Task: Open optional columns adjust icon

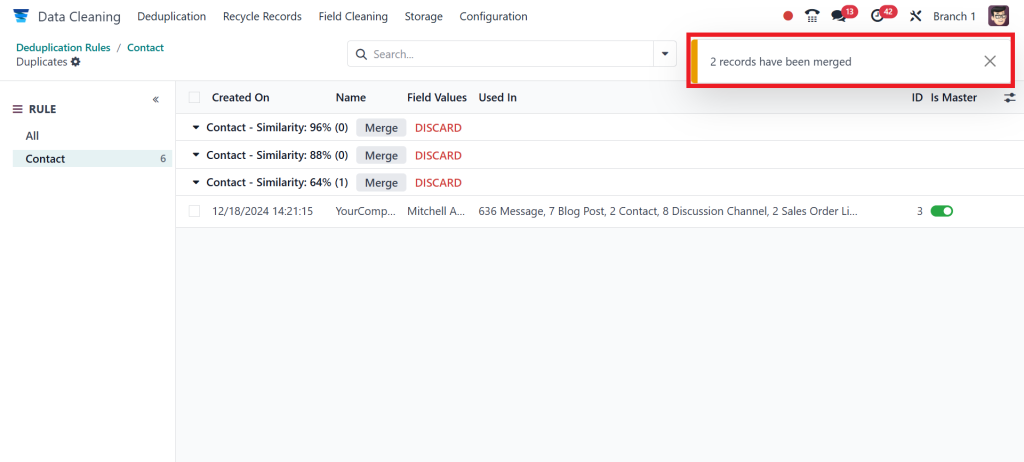Action: (1010, 97)
